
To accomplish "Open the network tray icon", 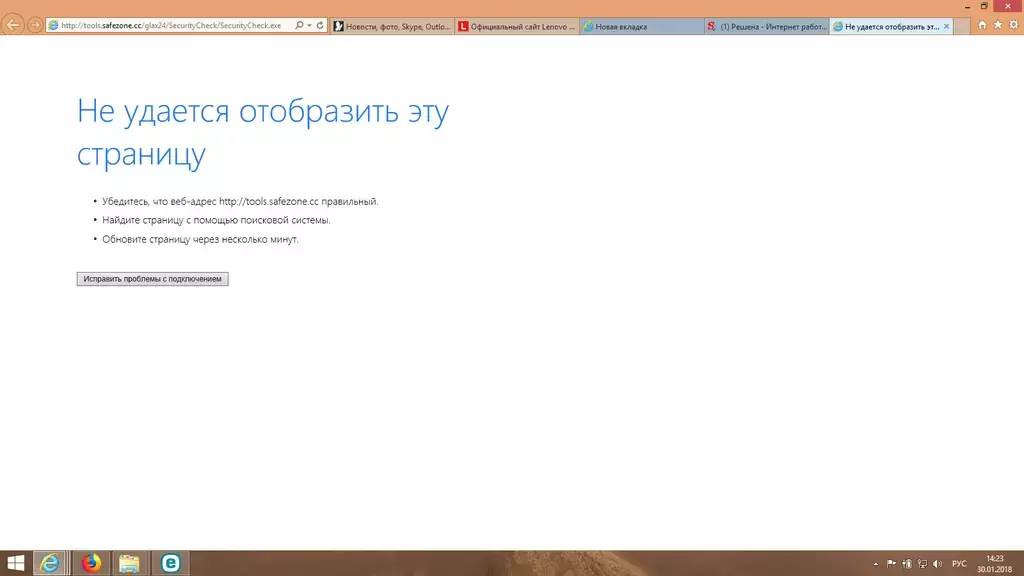I will [x=922, y=563].
